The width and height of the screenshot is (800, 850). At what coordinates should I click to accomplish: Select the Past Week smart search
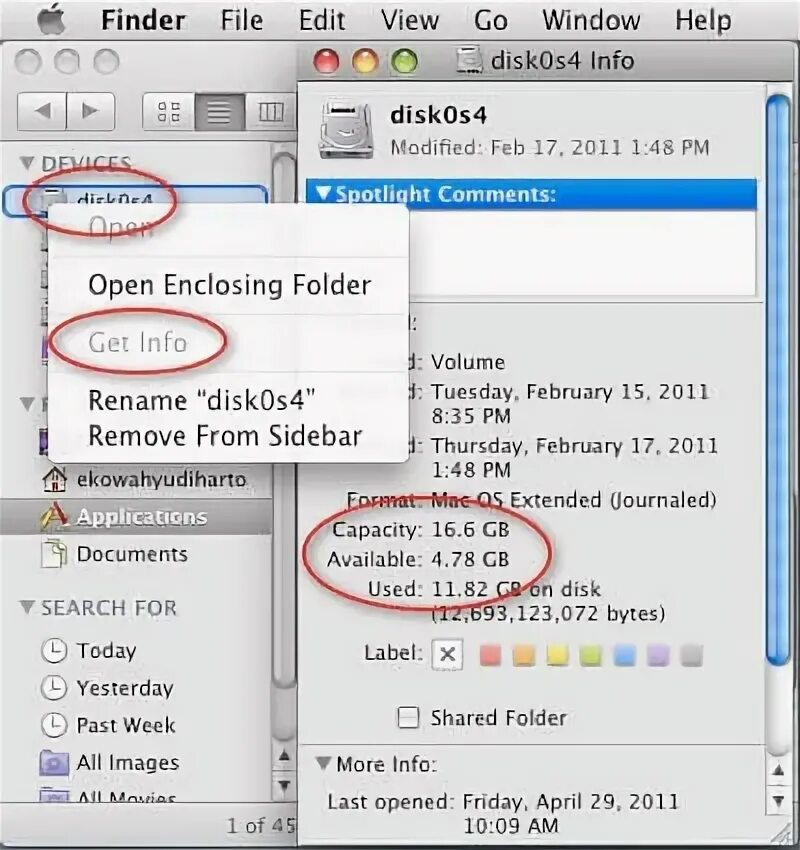pyautogui.click(x=126, y=725)
